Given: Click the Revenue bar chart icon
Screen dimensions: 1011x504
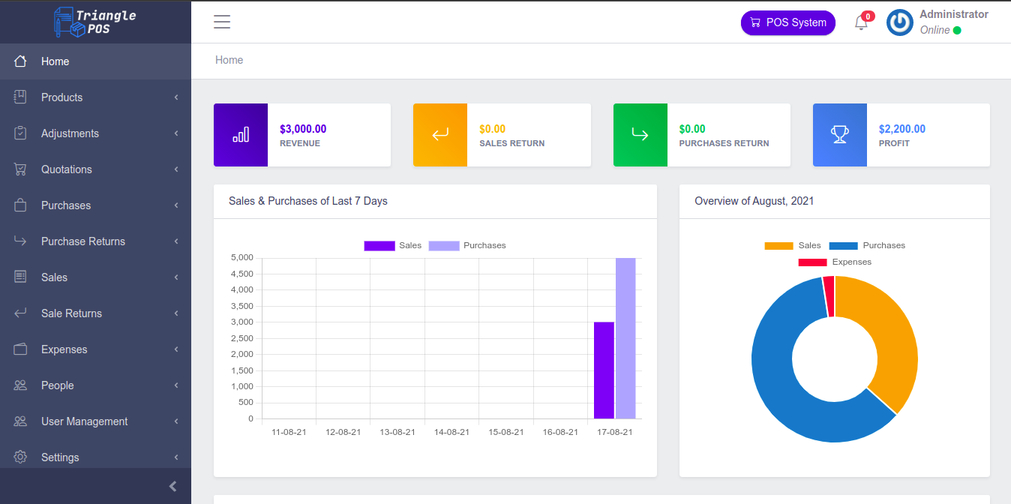Looking at the screenshot, I should 241,135.
